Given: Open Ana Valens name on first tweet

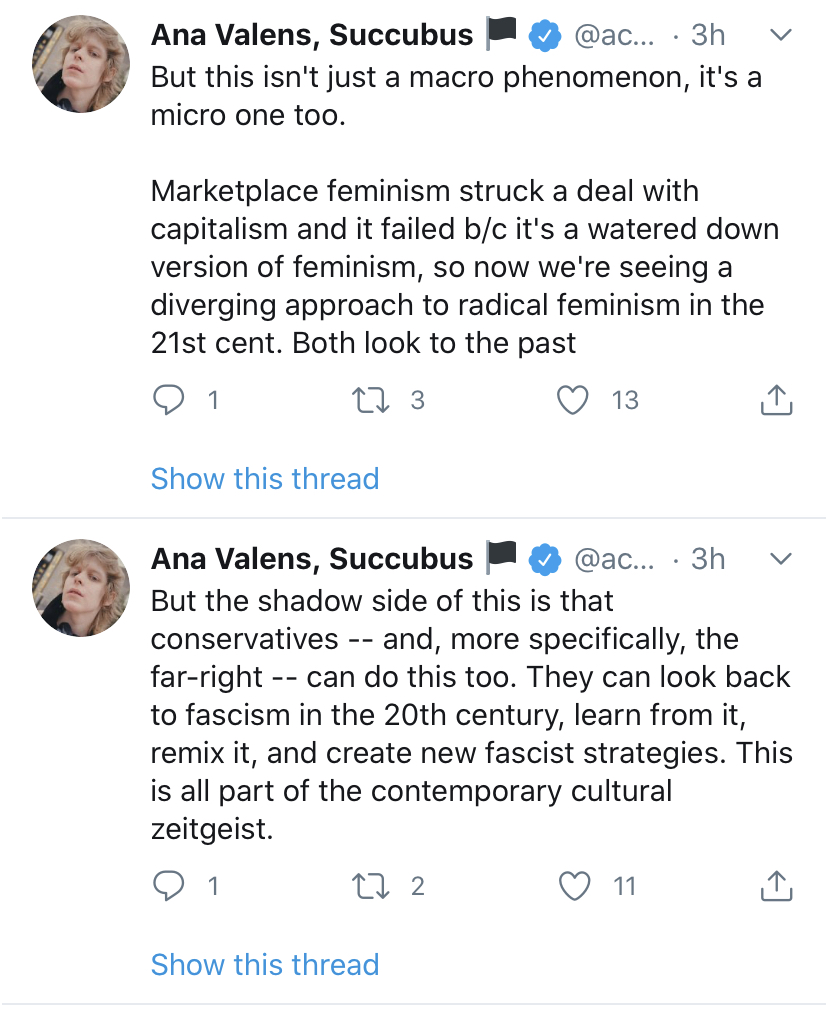Looking at the screenshot, I should tap(311, 35).
